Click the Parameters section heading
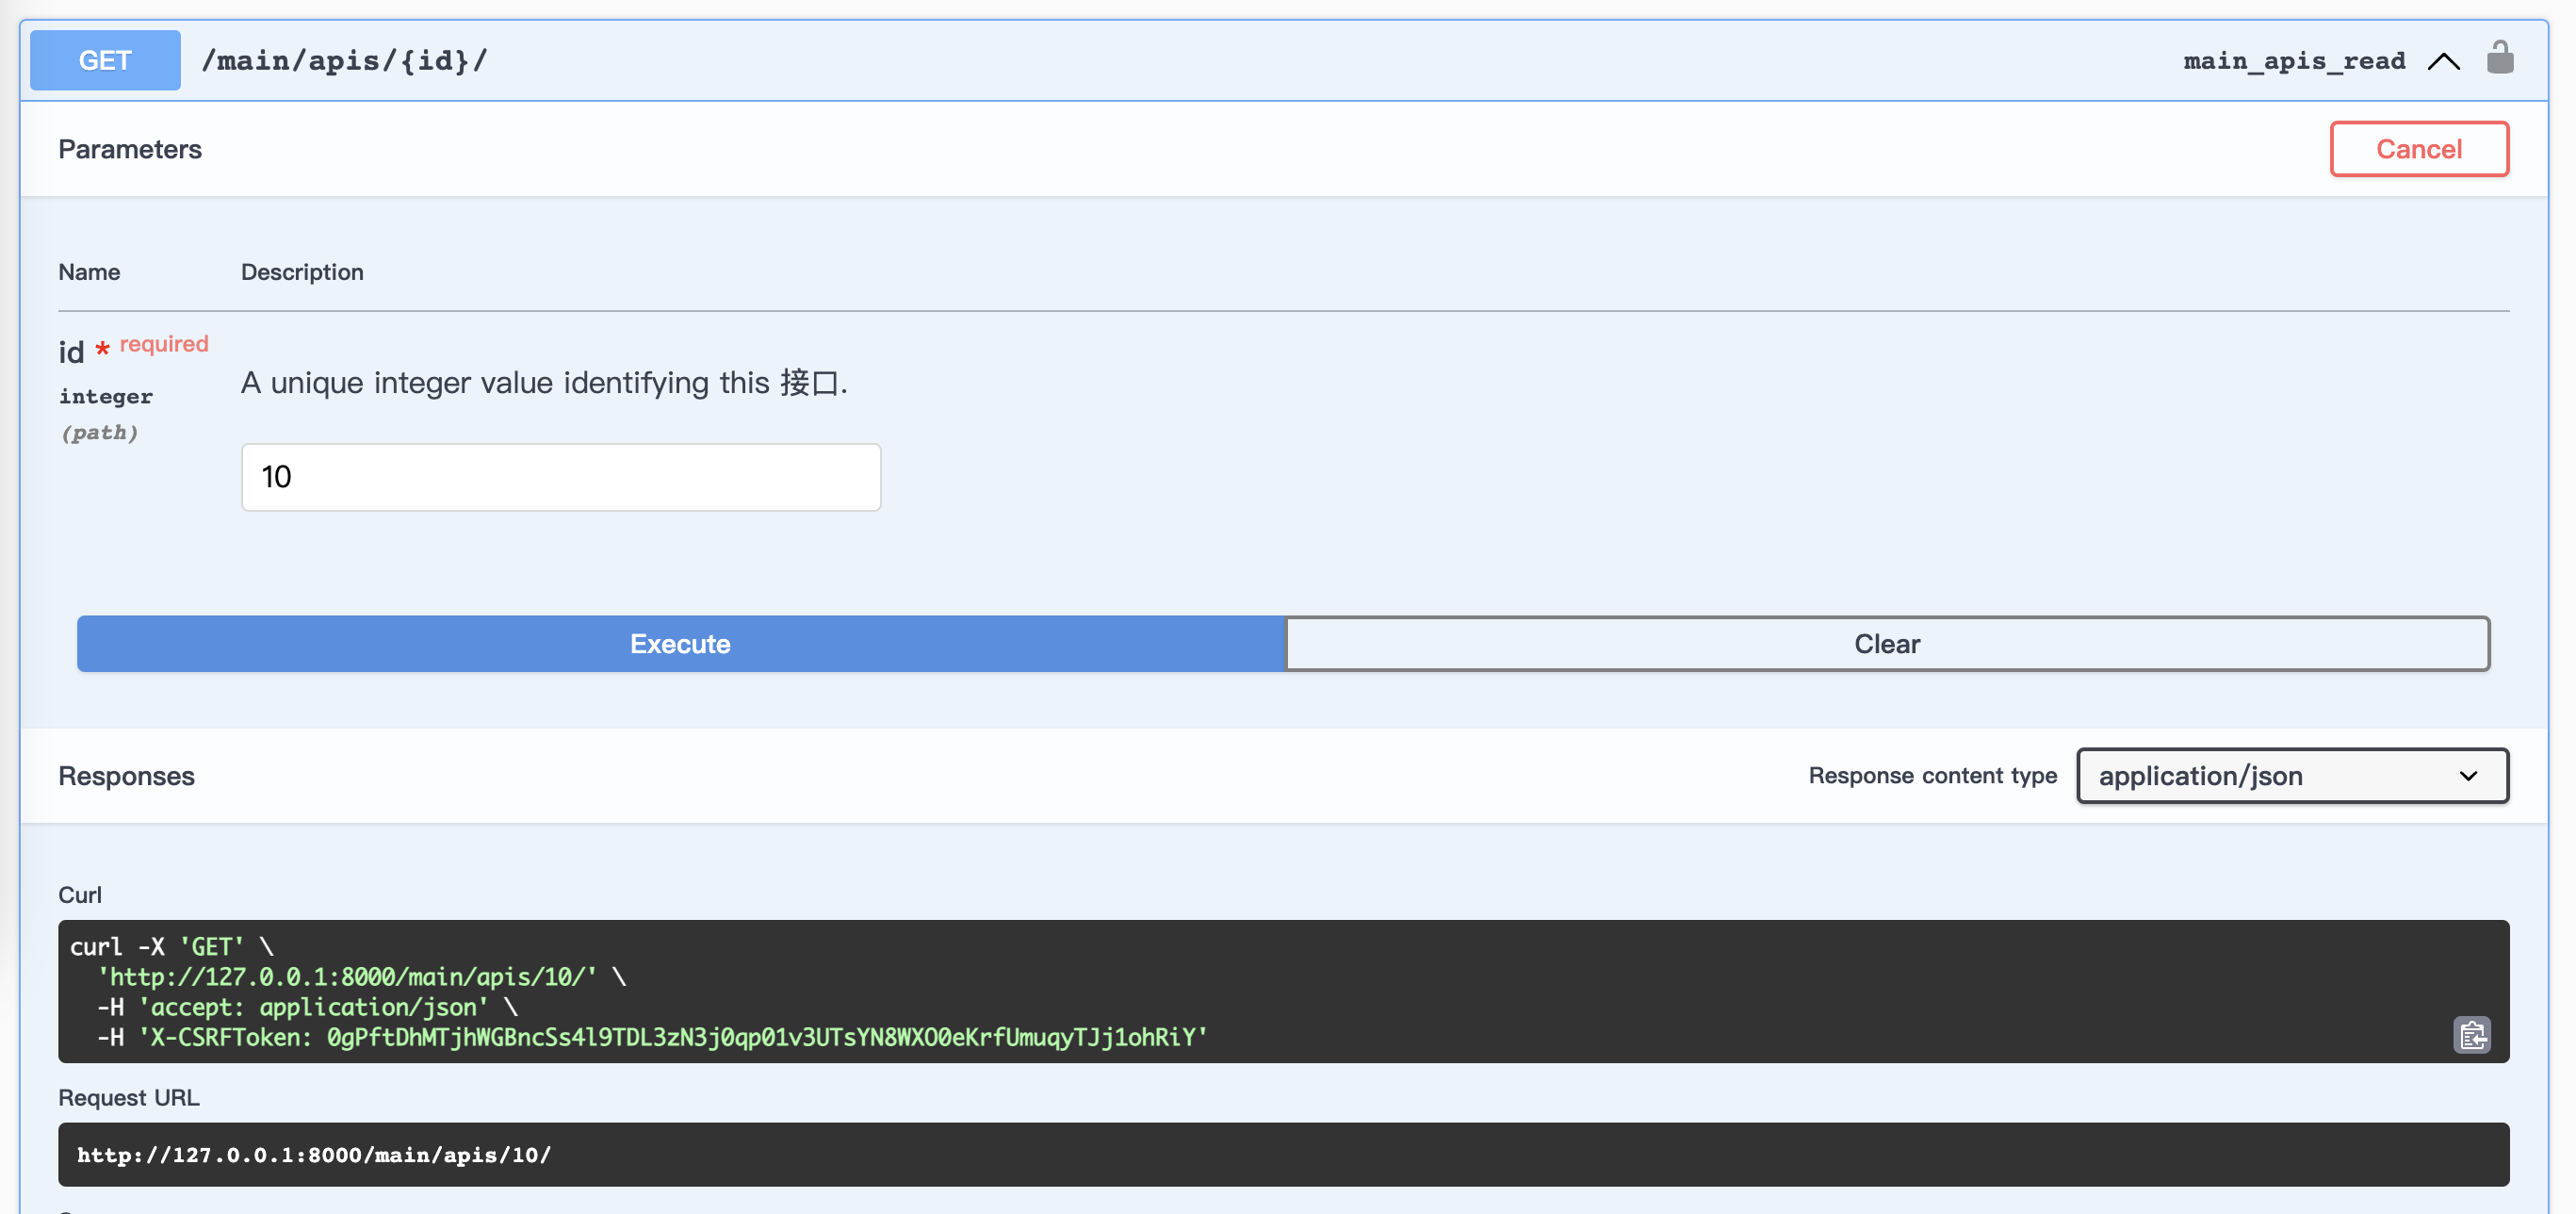2576x1214 pixels. [130, 149]
